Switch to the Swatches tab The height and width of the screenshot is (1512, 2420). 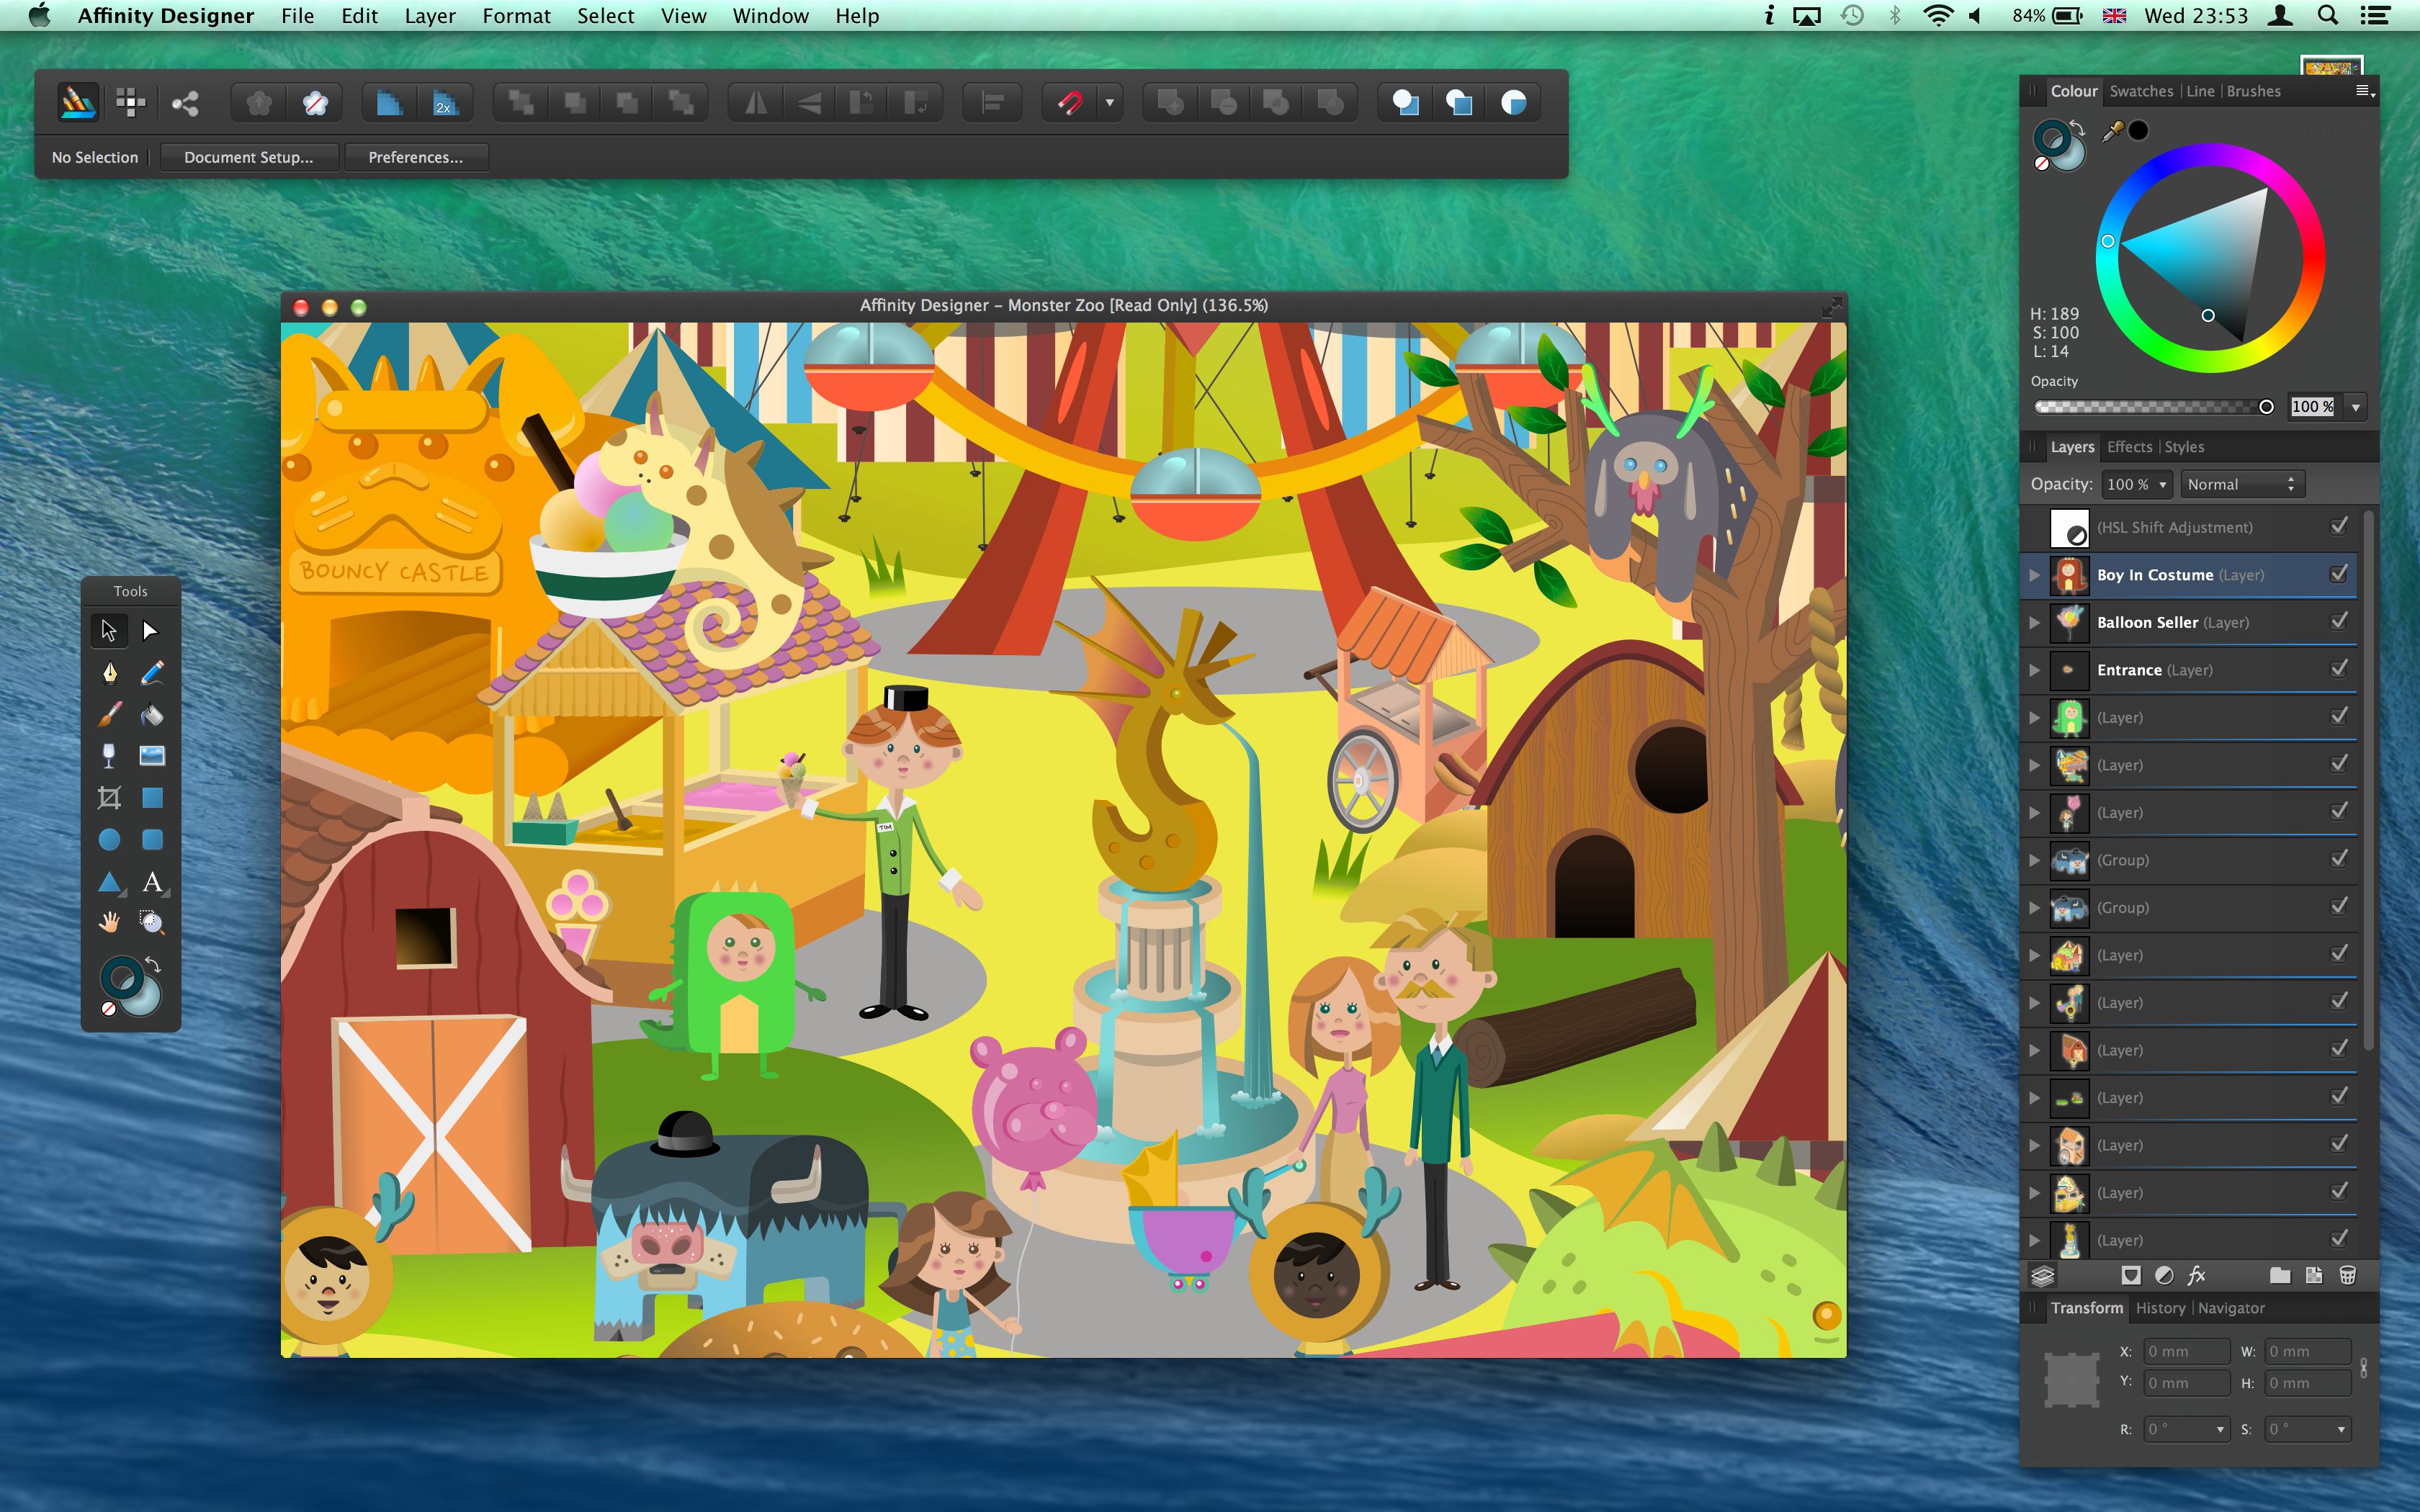(2140, 91)
